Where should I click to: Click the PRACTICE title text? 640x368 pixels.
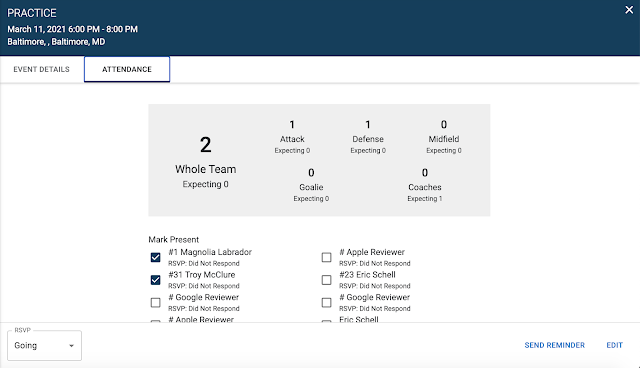coord(32,13)
